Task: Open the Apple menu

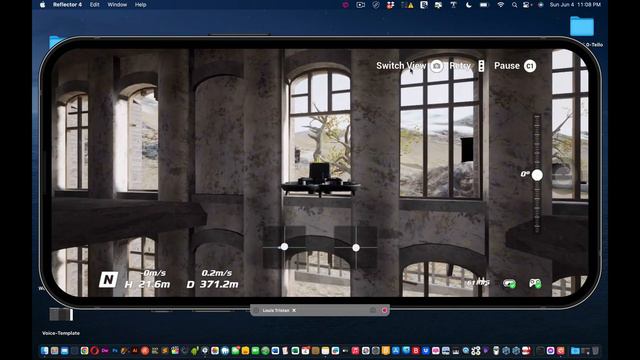Action: (42, 4)
